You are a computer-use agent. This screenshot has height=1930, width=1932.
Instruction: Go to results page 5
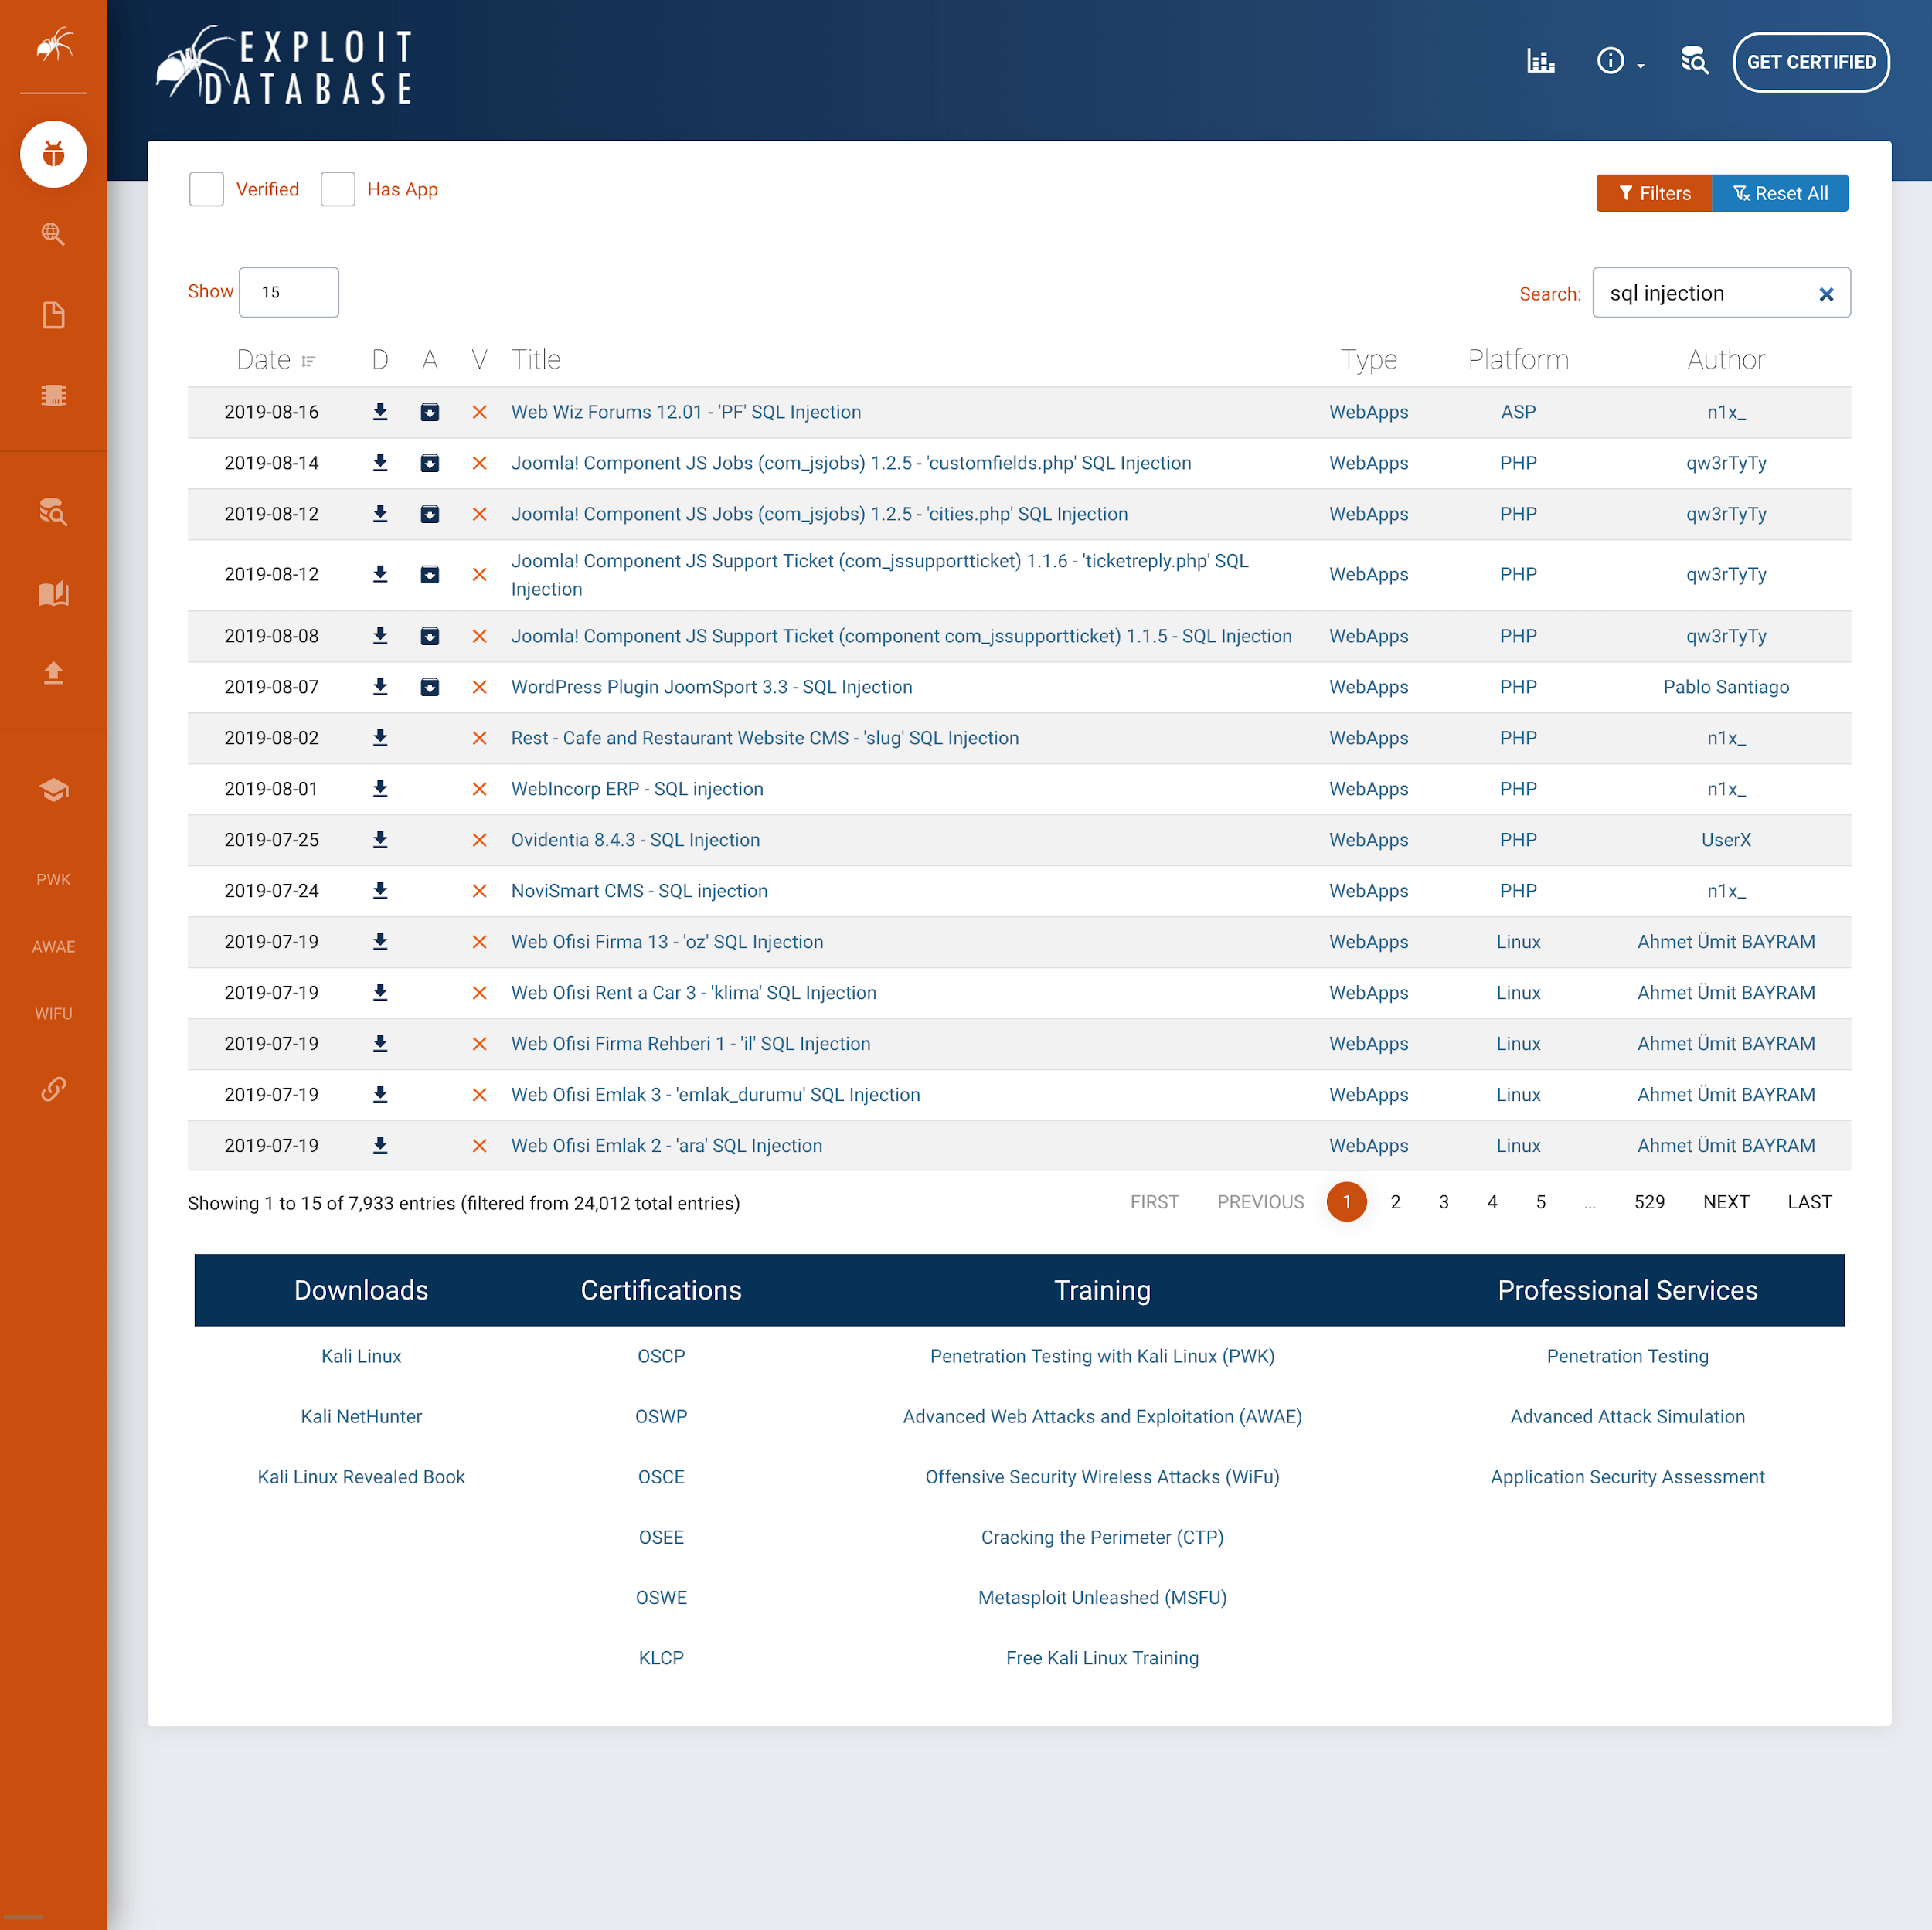pyautogui.click(x=1540, y=1202)
